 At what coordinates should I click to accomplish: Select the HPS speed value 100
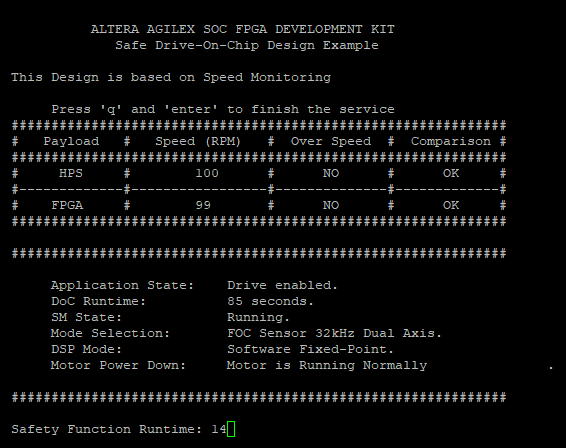pyautogui.click(x=207, y=173)
